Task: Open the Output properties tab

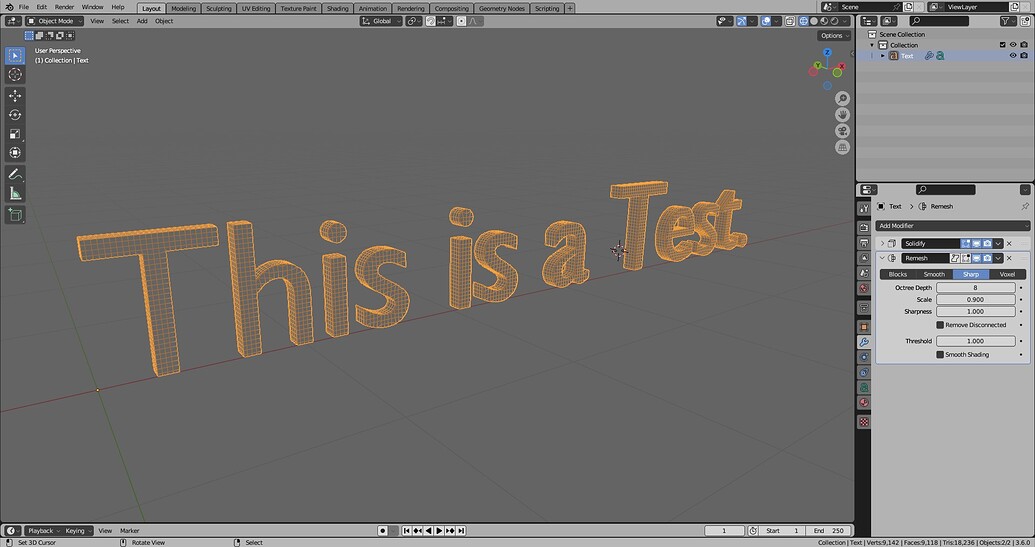Action: [864, 243]
